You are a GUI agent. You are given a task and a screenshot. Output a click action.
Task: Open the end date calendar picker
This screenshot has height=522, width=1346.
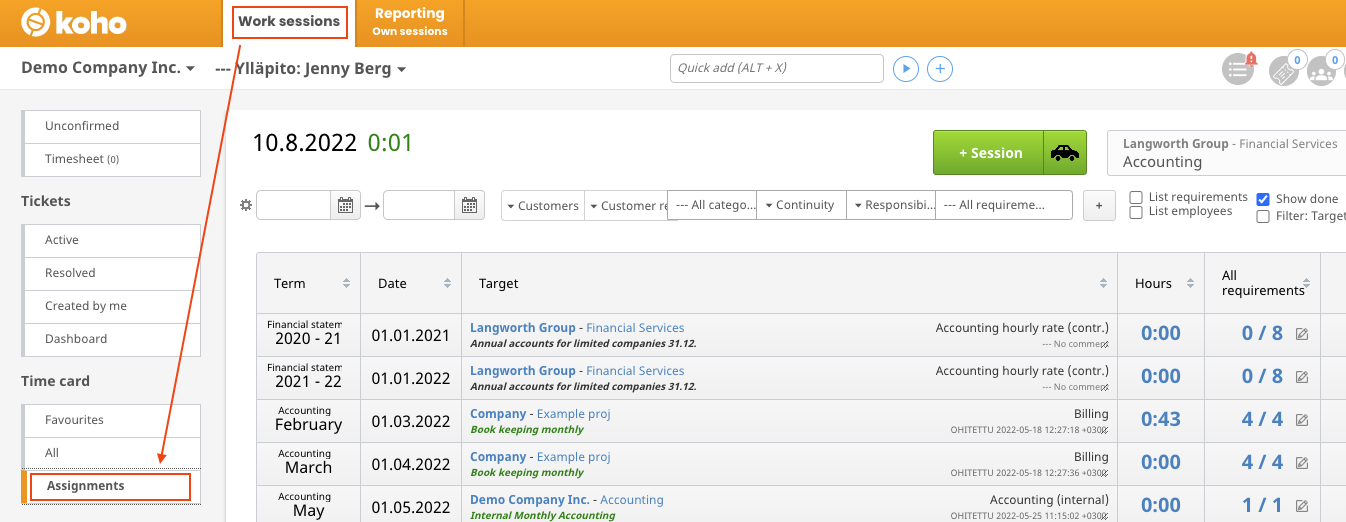pos(470,205)
